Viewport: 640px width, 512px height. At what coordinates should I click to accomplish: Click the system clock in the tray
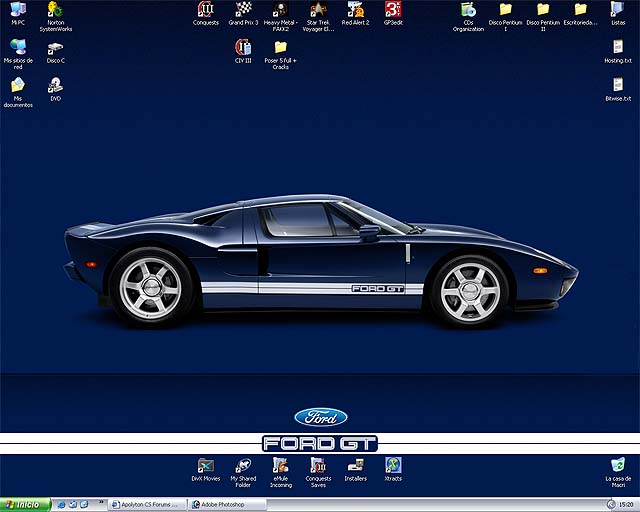point(625,505)
